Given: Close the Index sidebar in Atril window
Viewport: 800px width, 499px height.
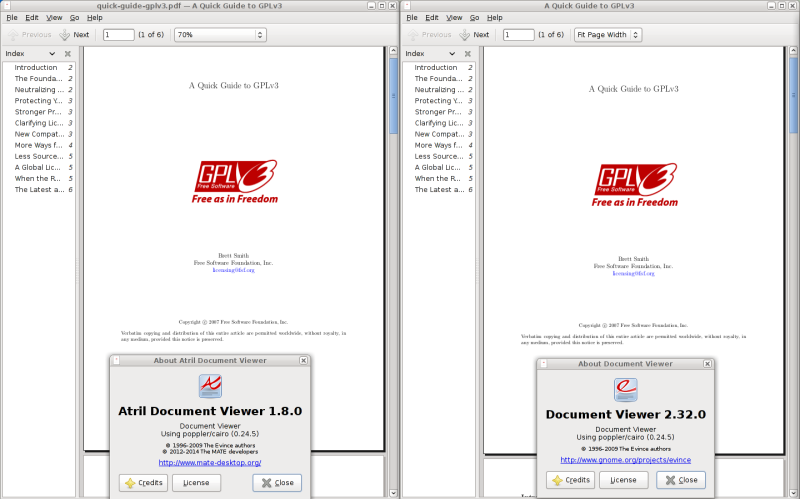Looking at the screenshot, I should [x=67, y=54].
